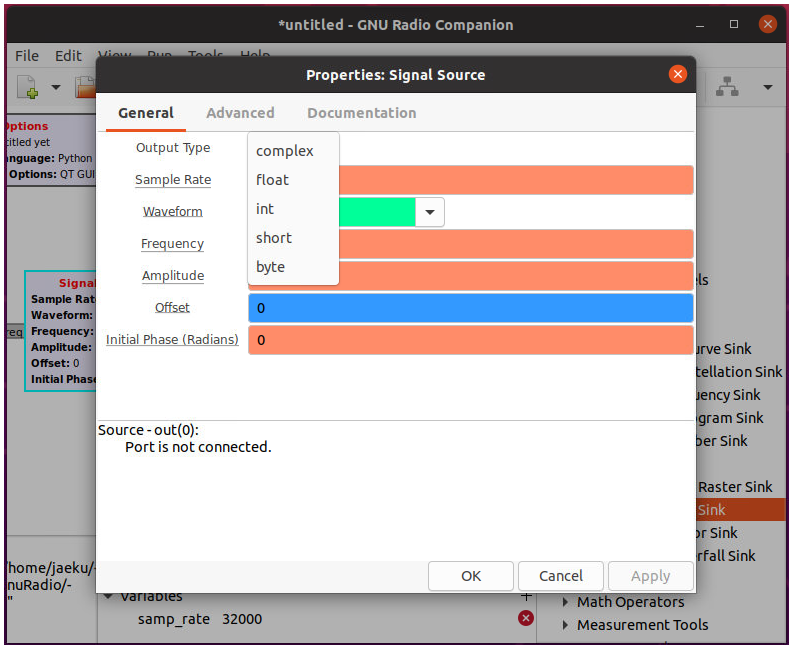The image size is (792, 647).
Task: Maximize the GNU Radio Companion window
Action: point(734,24)
